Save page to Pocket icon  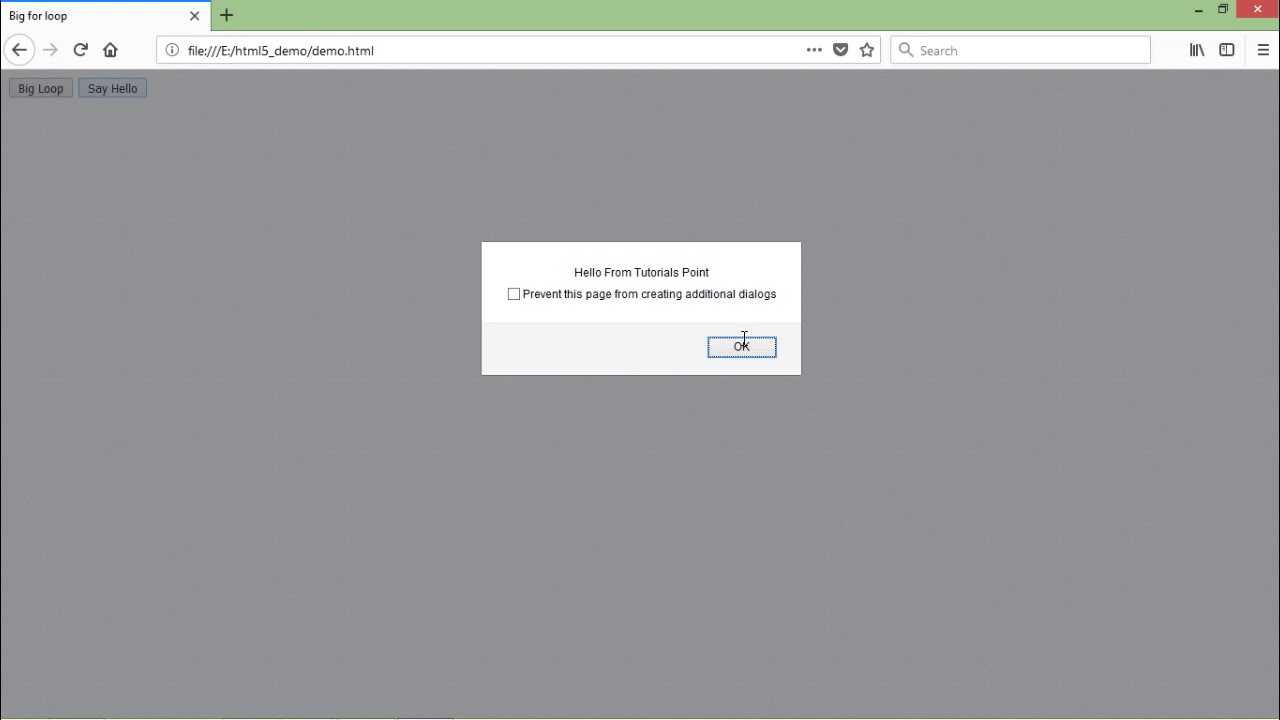point(841,50)
